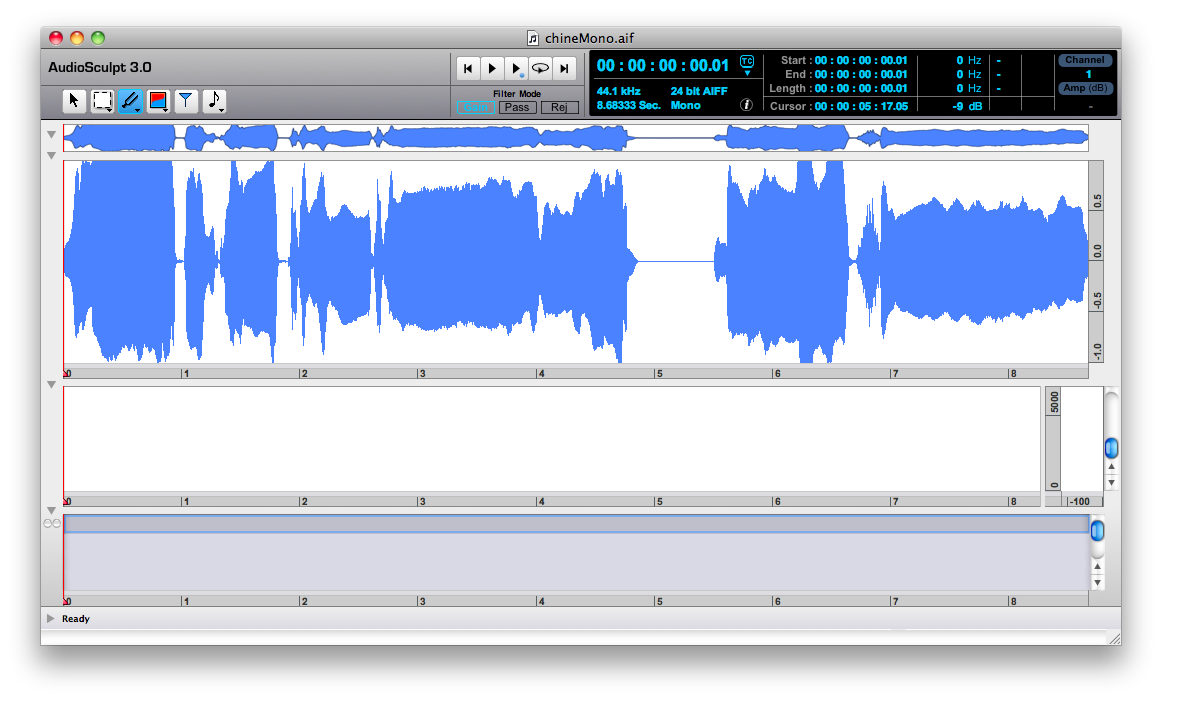1177x703 pixels.
Task: Choose the pencil drawing tool
Action: (130, 101)
